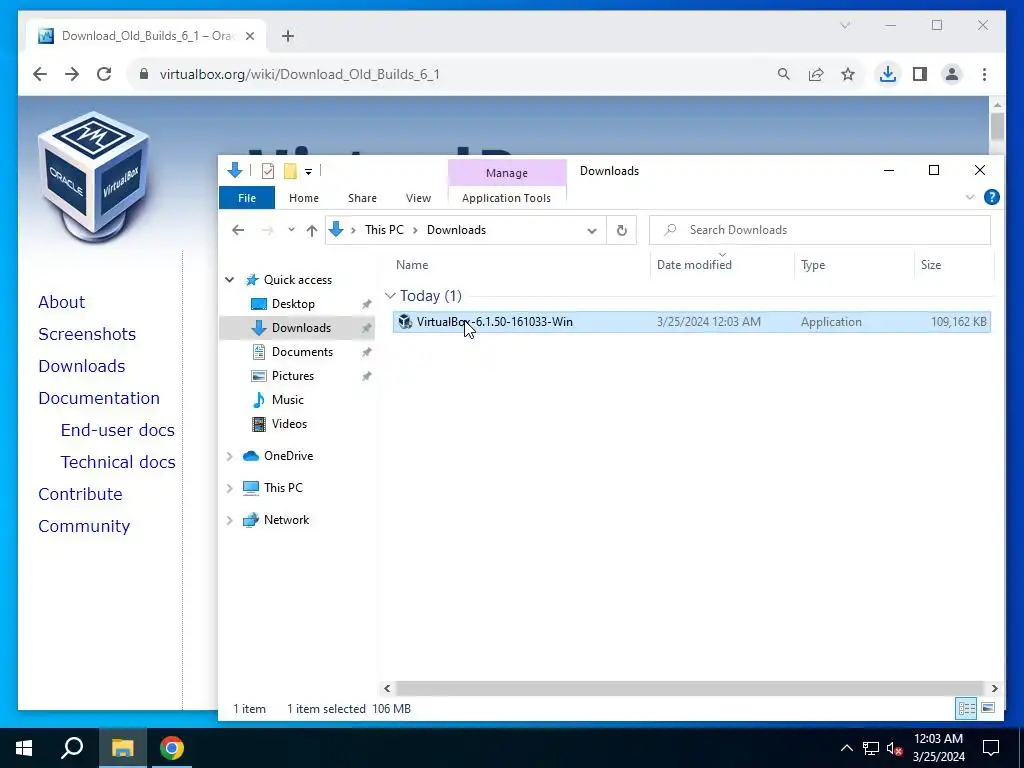The height and width of the screenshot is (768, 1024).
Task: Select VirtualBox-6.1.50-161033-Win file
Action: pos(692,322)
